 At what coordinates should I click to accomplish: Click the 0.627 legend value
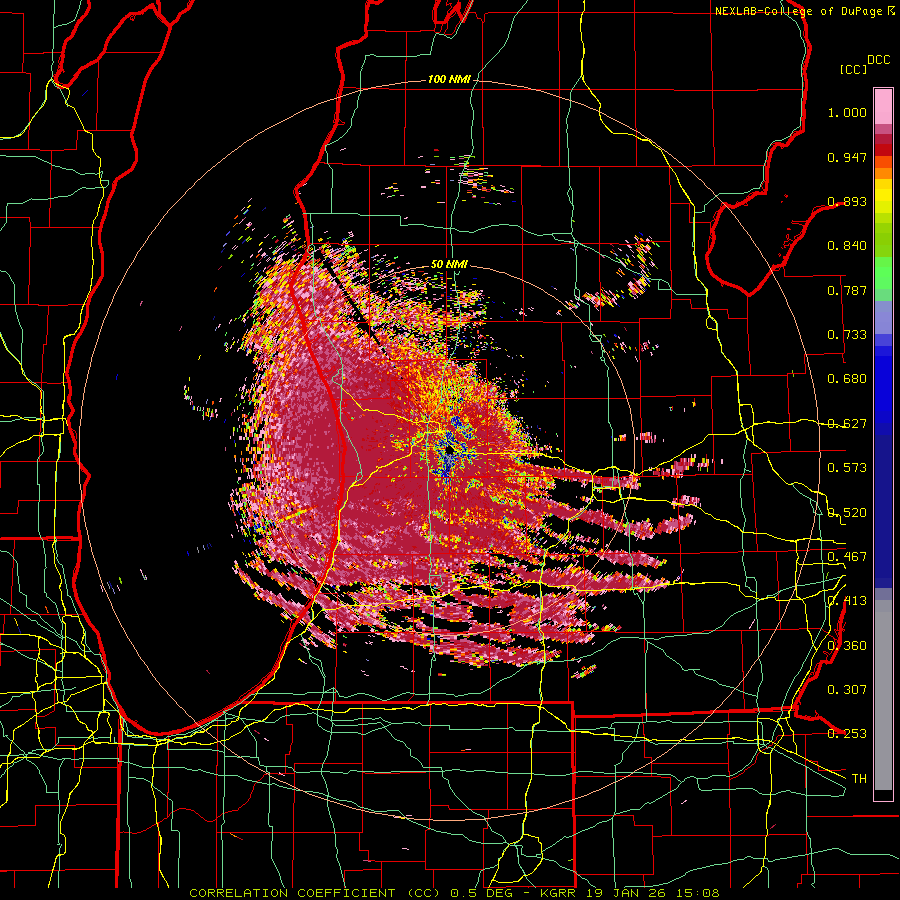click(x=847, y=424)
